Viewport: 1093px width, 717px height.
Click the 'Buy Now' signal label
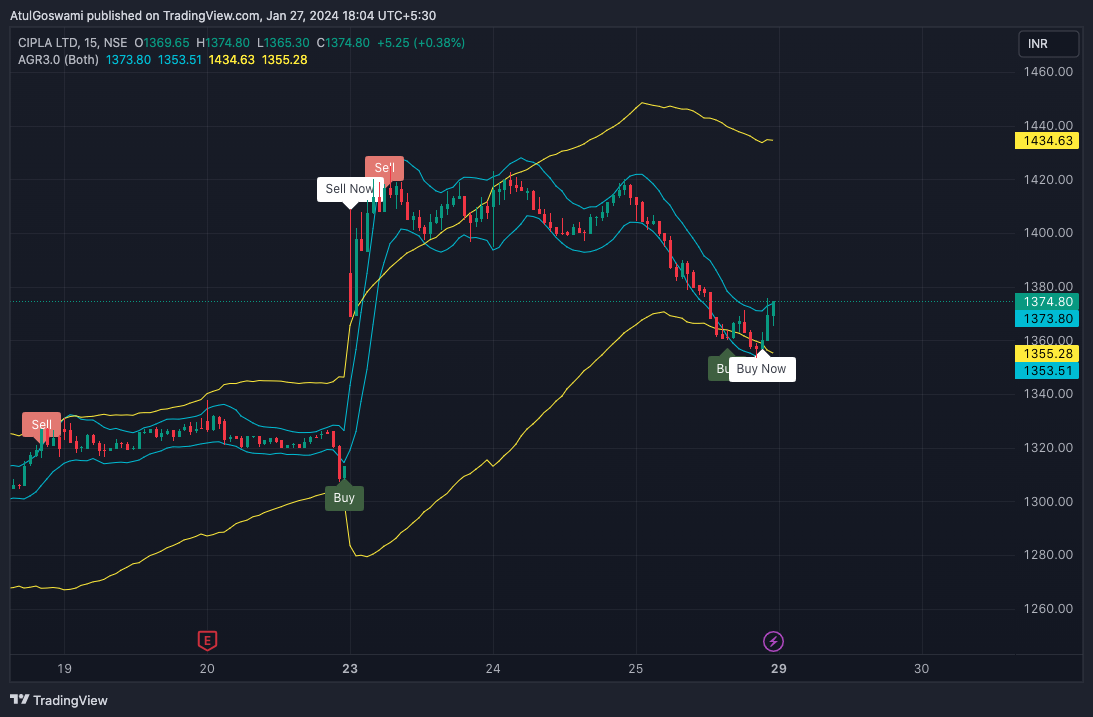pyautogui.click(x=761, y=369)
